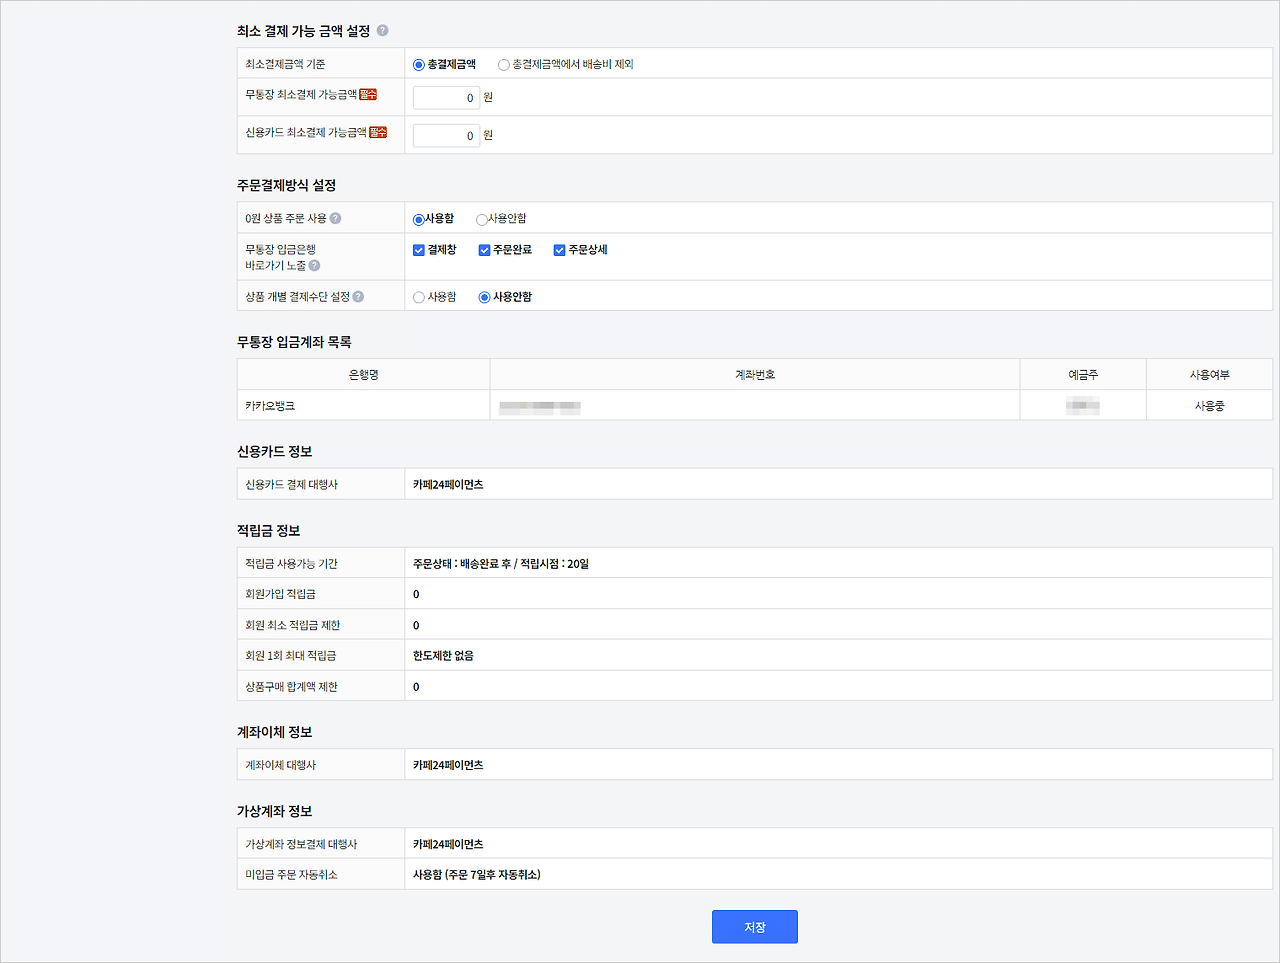Click 주문상태 : 배송완료 후 / 적립시점 : 20일 value
1280x963 pixels.
[x=501, y=564]
